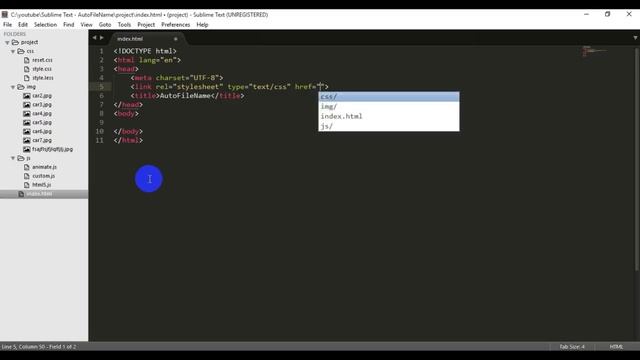Click the image icon beside car3.jpg
The height and width of the screenshot is (360, 640).
coord(27,105)
